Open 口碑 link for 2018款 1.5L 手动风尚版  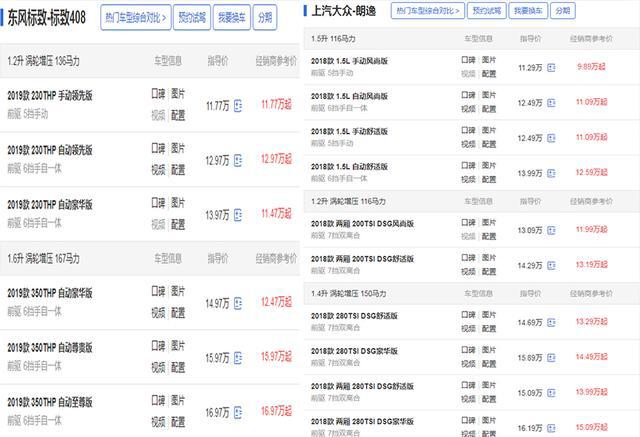[x=468, y=60]
